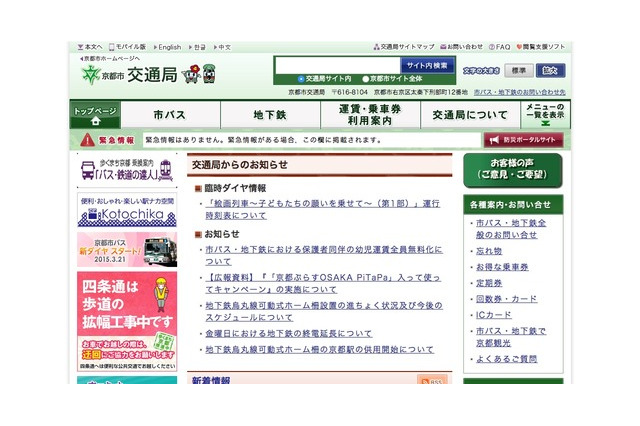This screenshot has width=640, height=426.
Task: Expand メニューの一覧を表示
Action: (545, 115)
